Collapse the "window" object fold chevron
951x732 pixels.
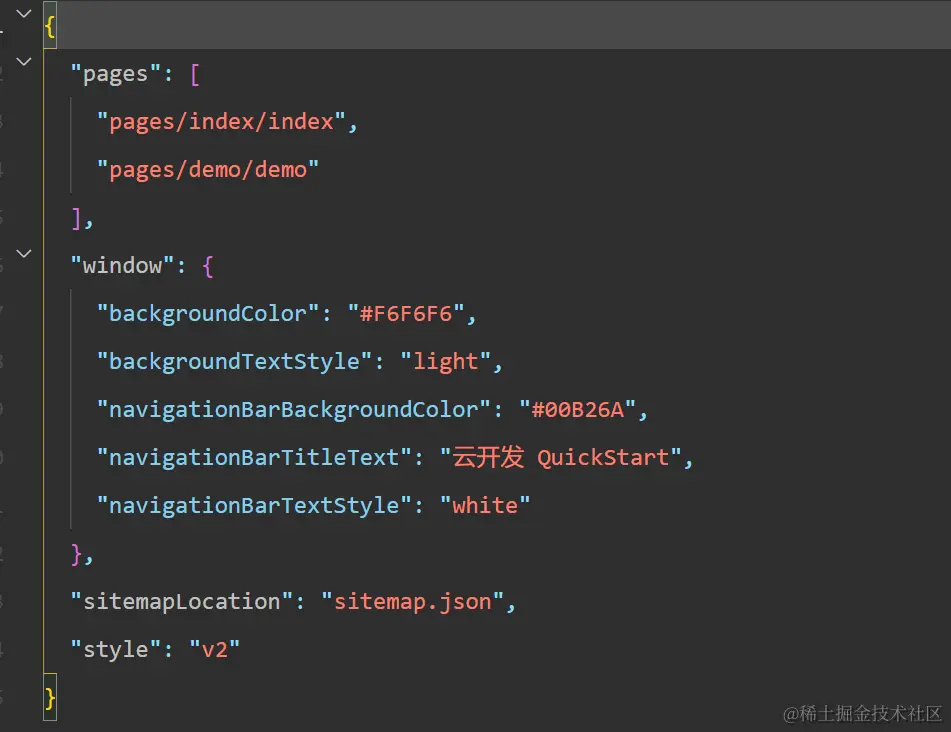(24, 254)
